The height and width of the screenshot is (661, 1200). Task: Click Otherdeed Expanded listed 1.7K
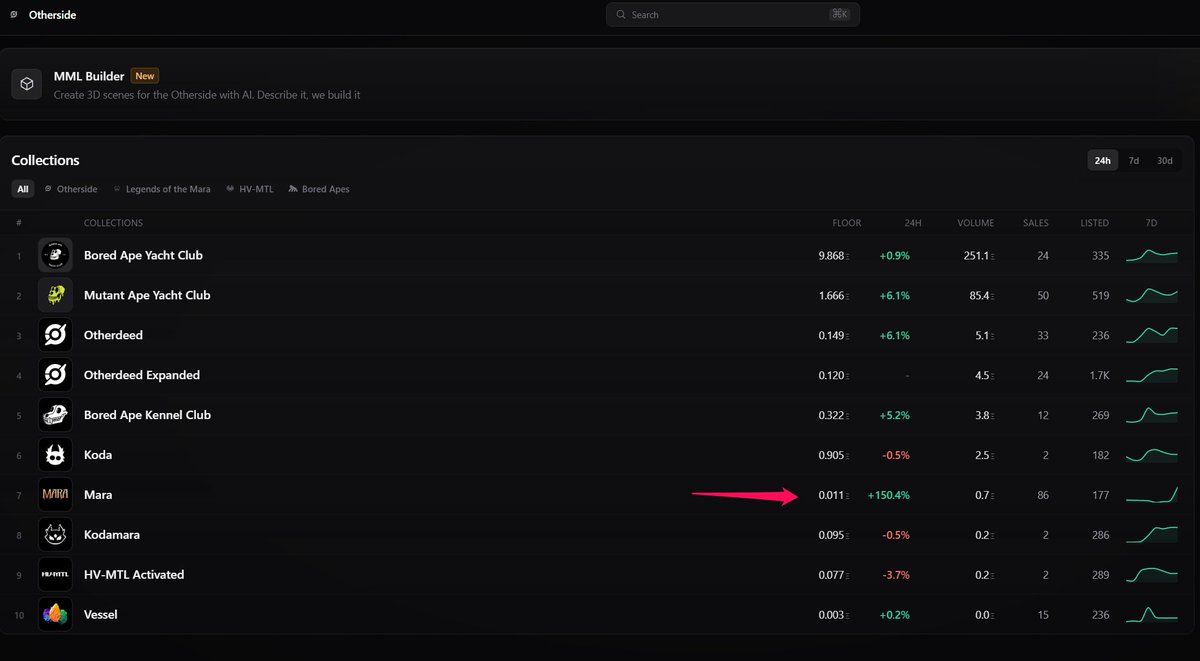1099,376
